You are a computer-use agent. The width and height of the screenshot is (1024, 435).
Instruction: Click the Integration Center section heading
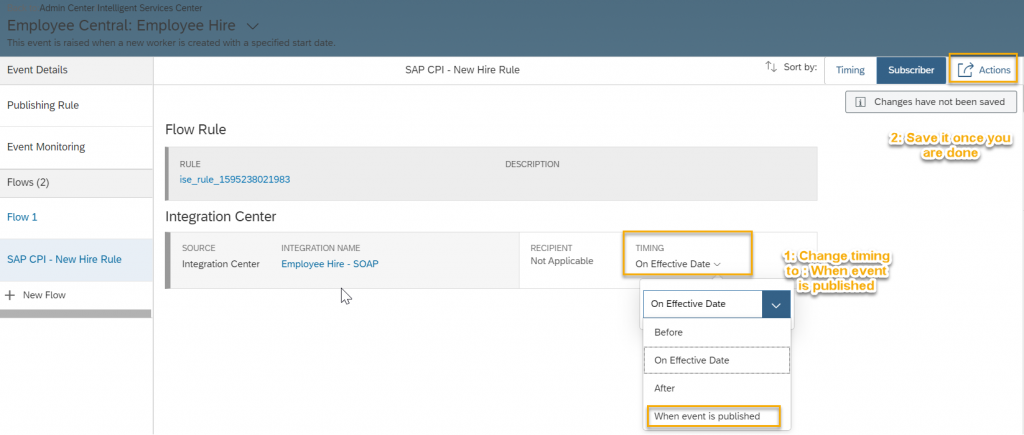pos(221,215)
